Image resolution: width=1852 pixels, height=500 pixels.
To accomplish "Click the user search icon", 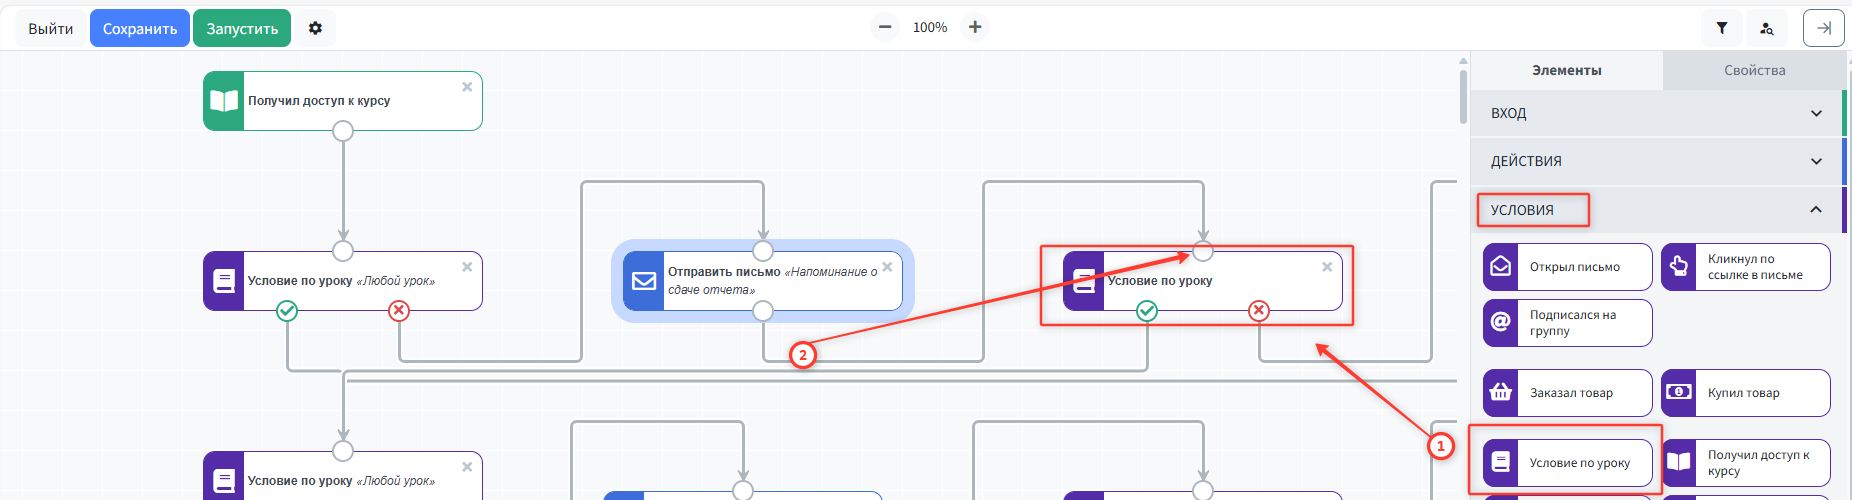I will pos(1766,28).
